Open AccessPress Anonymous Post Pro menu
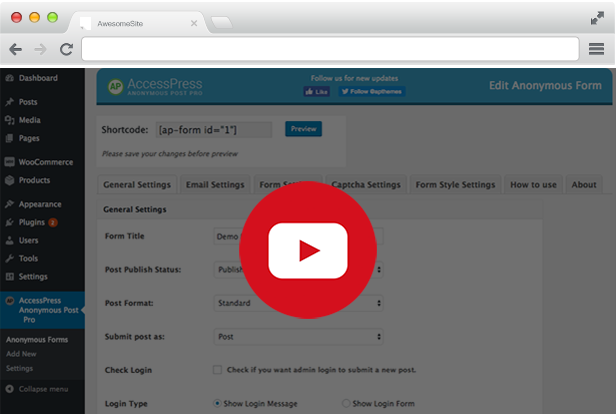 [x=42, y=310]
